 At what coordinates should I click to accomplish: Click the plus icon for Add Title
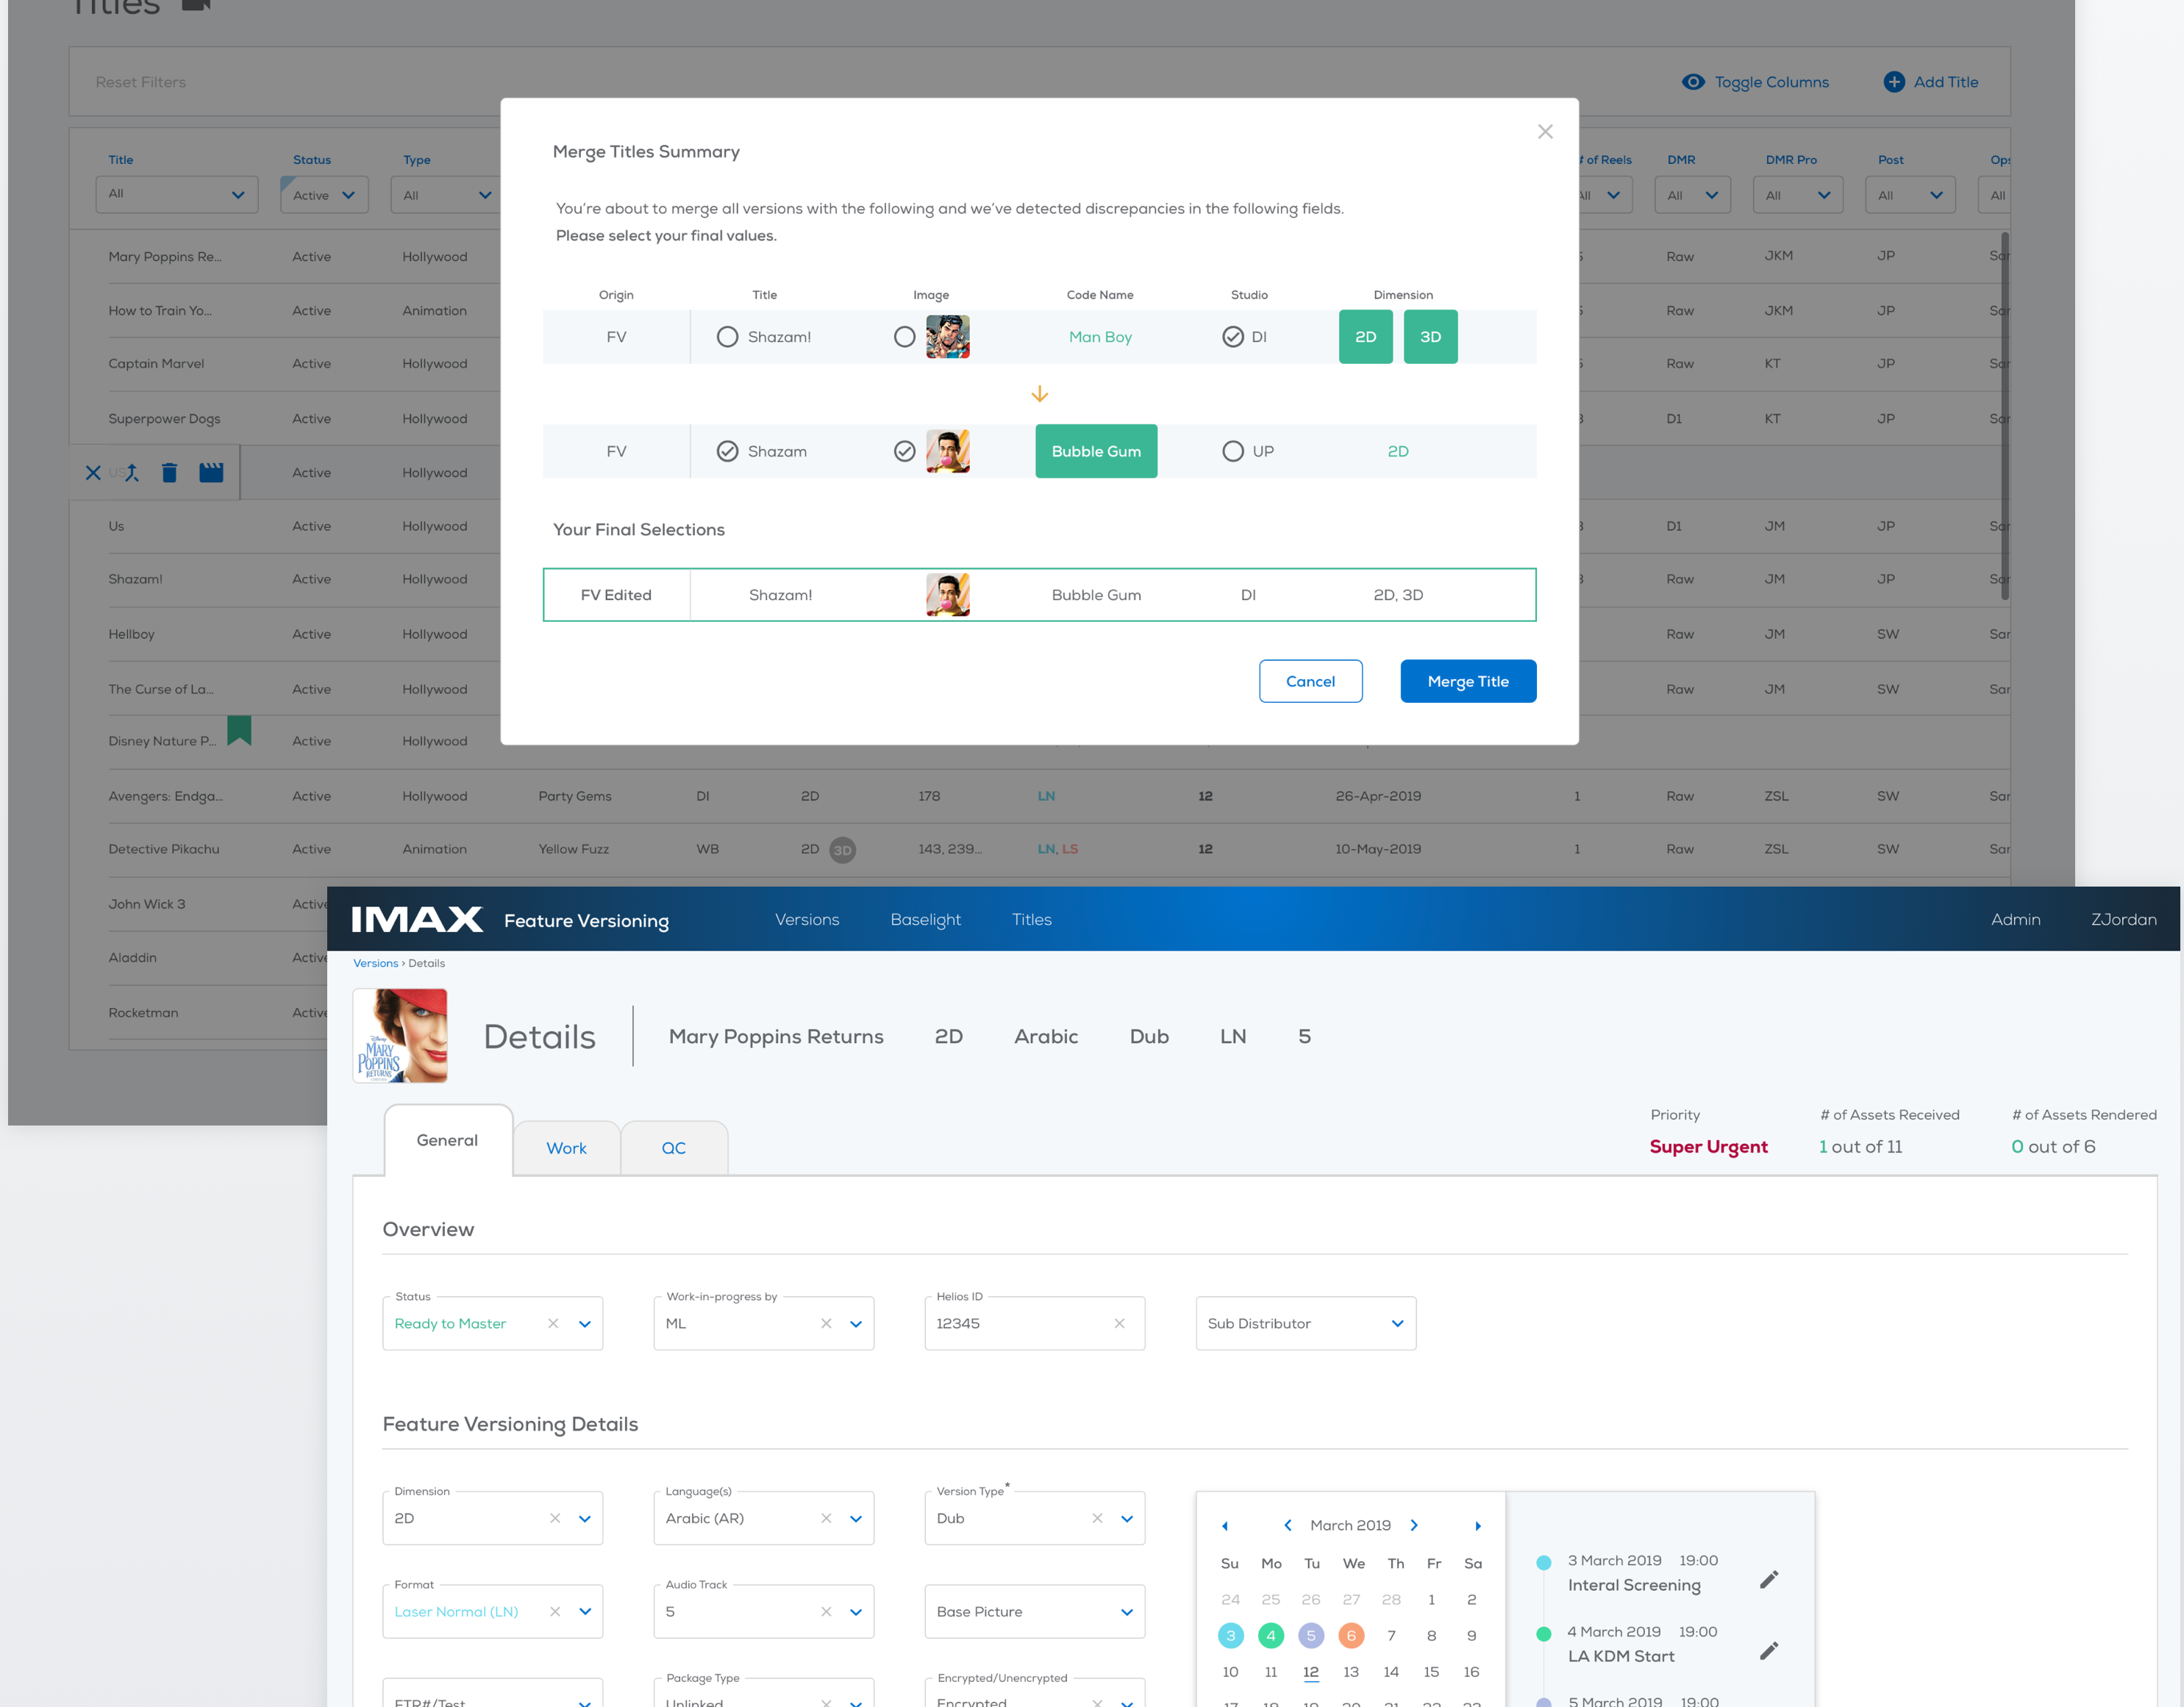click(1894, 82)
